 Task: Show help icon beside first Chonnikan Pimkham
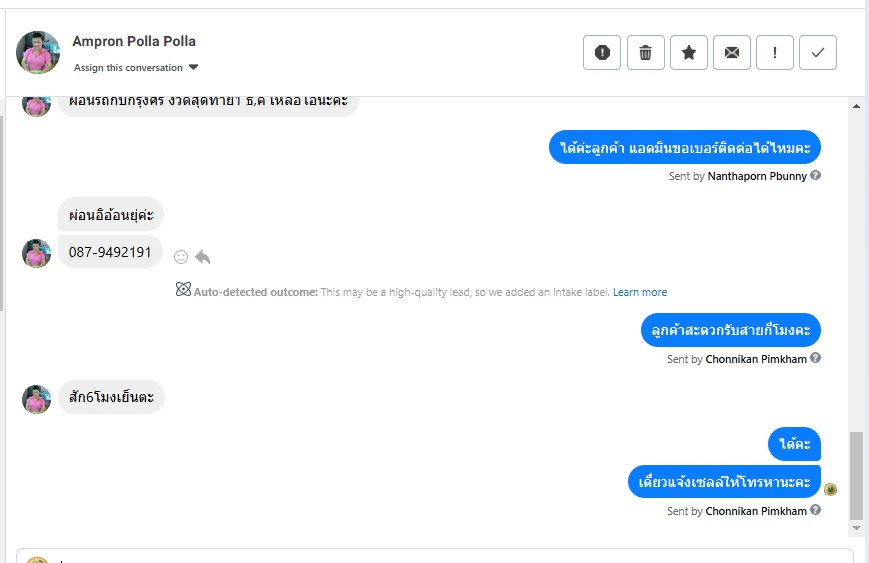click(x=816, y=359)
